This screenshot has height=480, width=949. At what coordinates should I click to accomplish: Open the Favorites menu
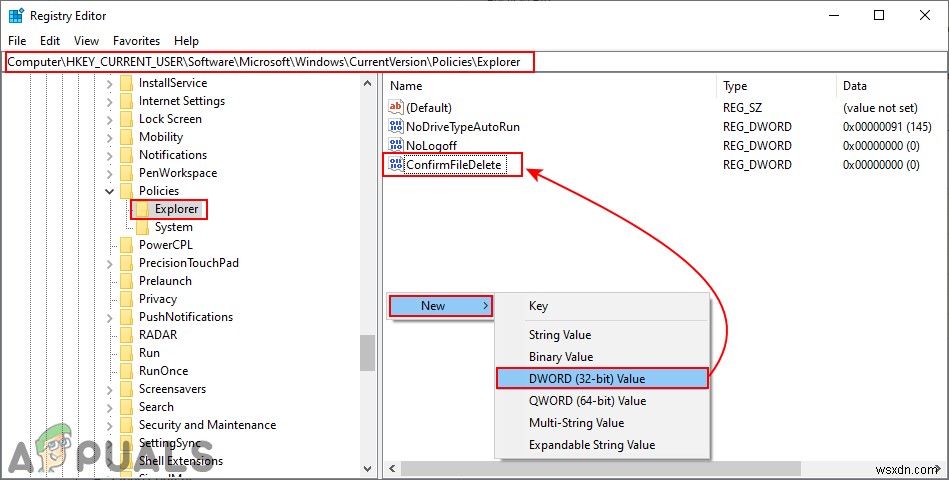coord(136,41)
